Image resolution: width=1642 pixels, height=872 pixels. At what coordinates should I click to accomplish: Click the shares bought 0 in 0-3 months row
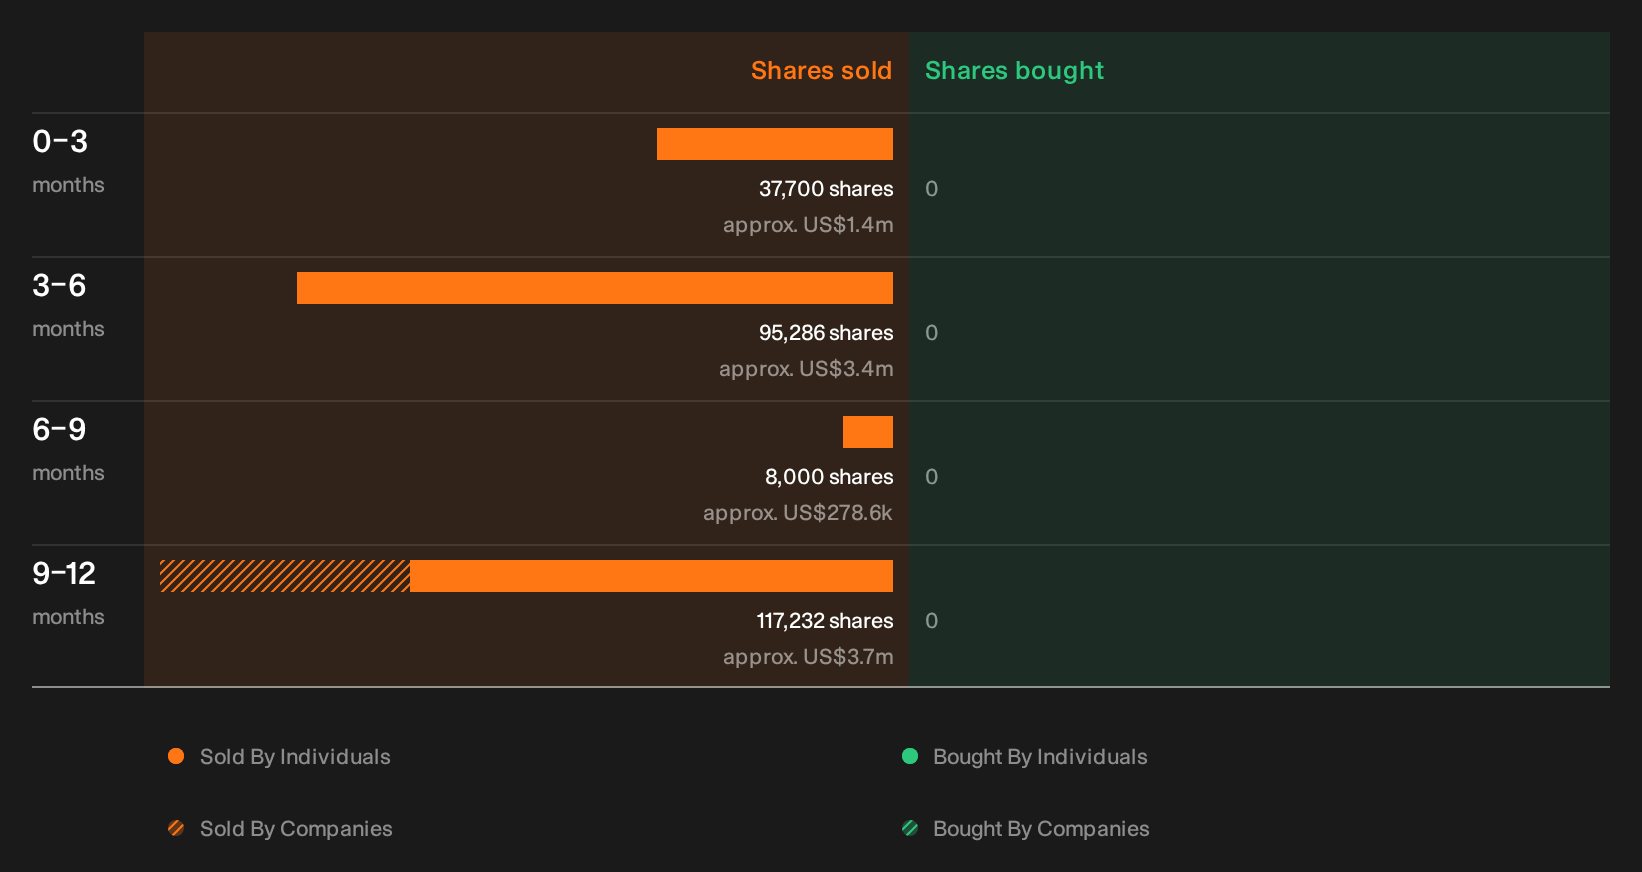931,189
